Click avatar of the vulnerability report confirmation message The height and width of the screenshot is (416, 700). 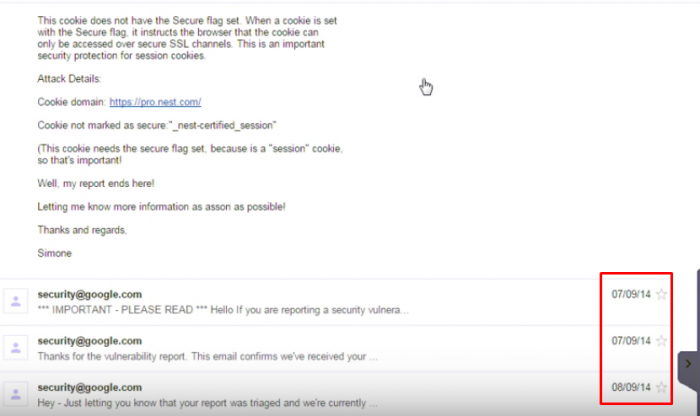16,347
